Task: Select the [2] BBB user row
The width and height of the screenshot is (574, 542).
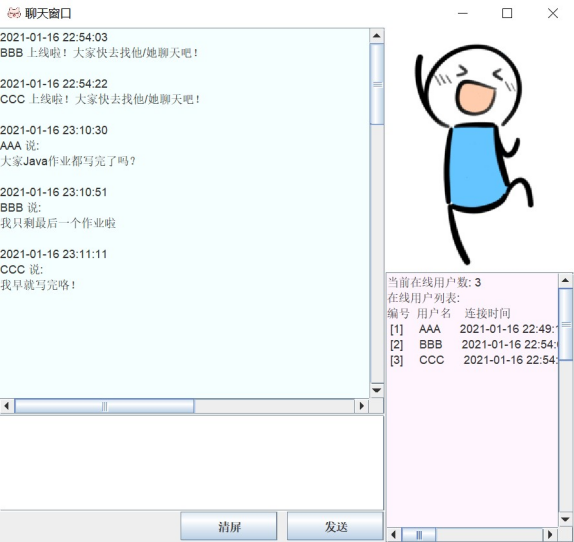Action: (x=473, y=344)
